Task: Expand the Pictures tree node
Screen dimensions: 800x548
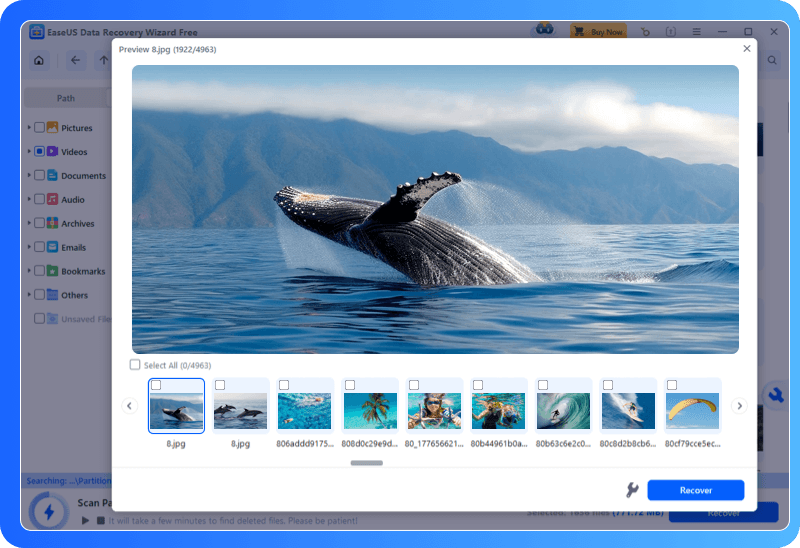Action: [x=29, y=128]
